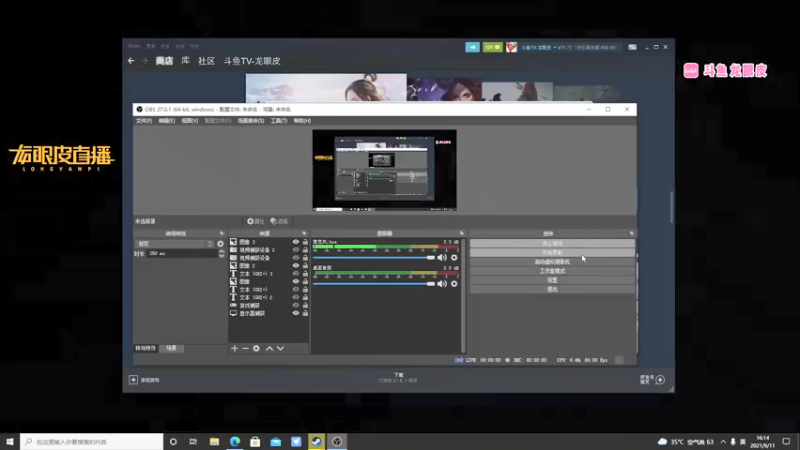Open OBS 工具(T) menu
The width and height of the screenshot is (800, 450).
point(279,121)
